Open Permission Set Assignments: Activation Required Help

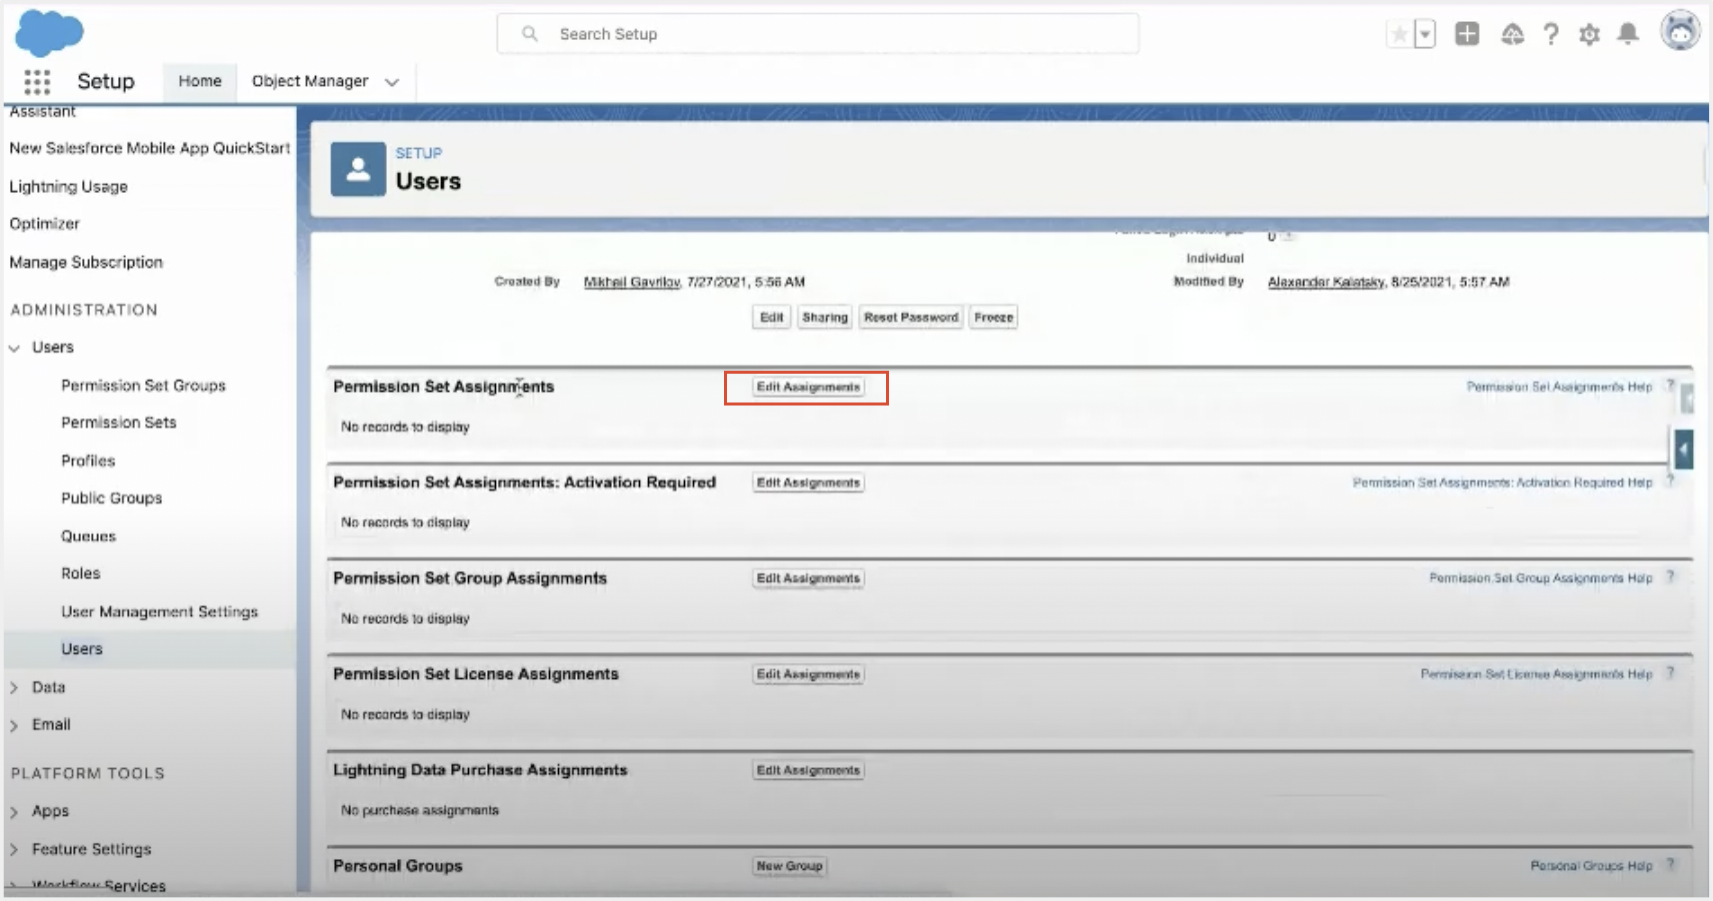(1502, 483)
